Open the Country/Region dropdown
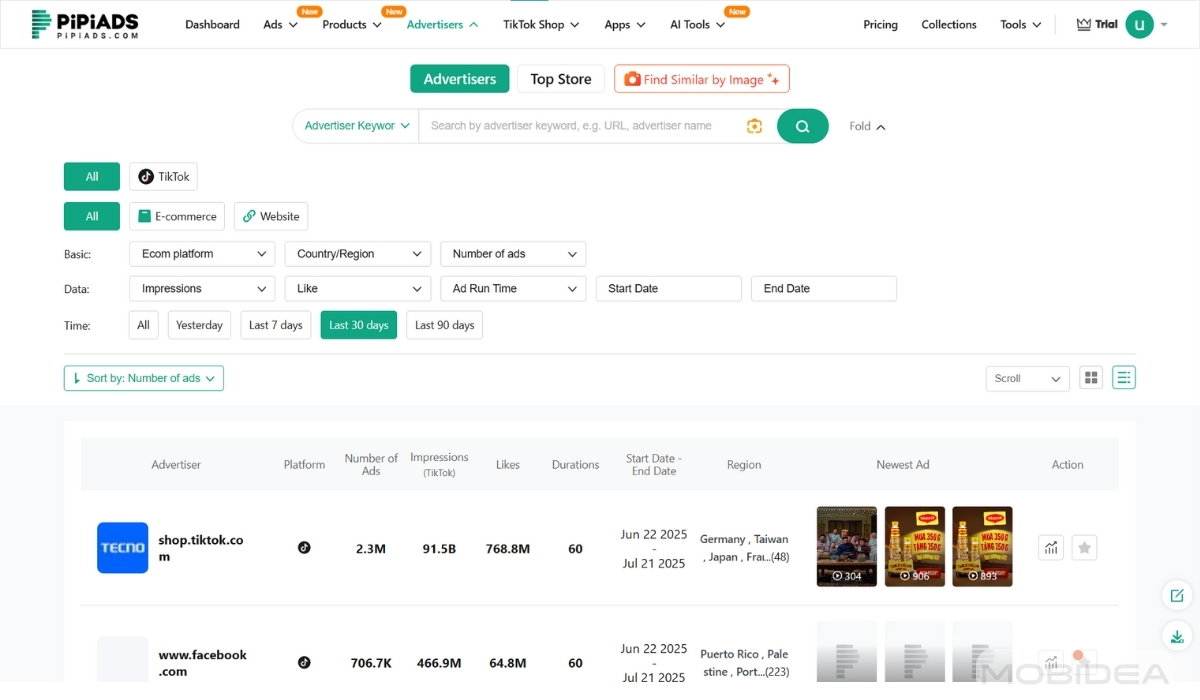The image size is (1200, 700). point(358,254)
